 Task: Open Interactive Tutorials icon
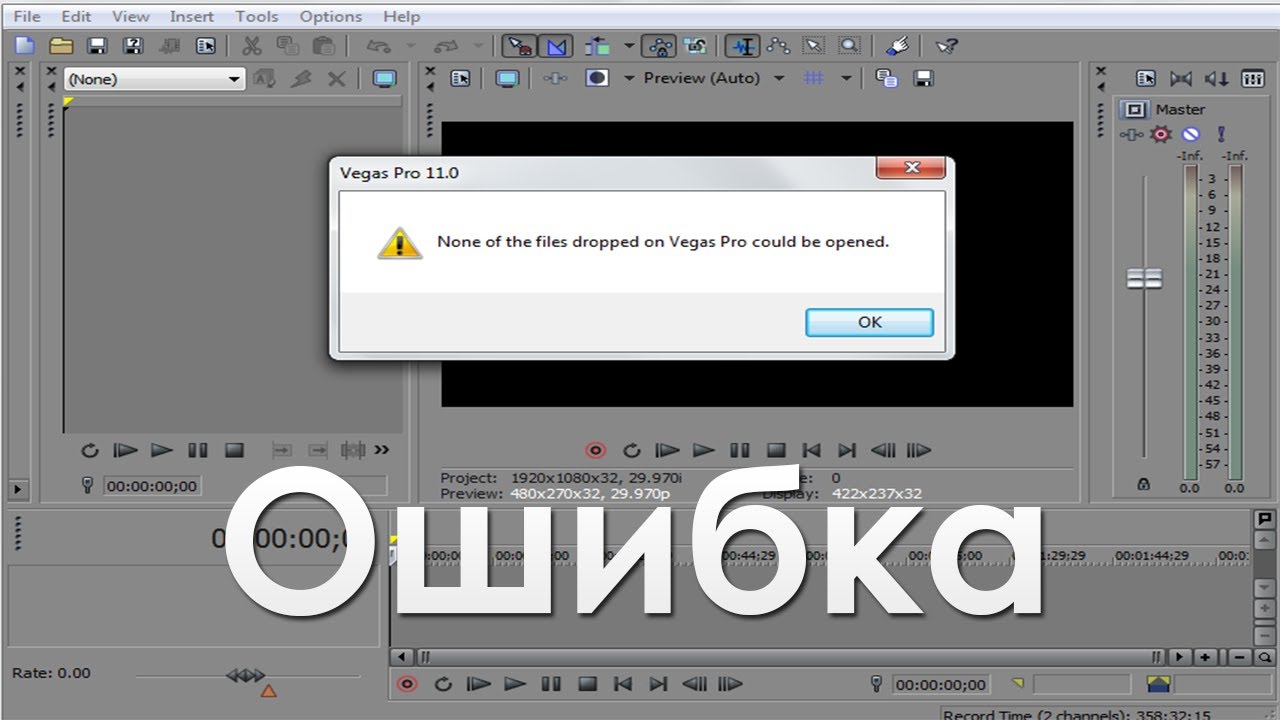[895, 45]
